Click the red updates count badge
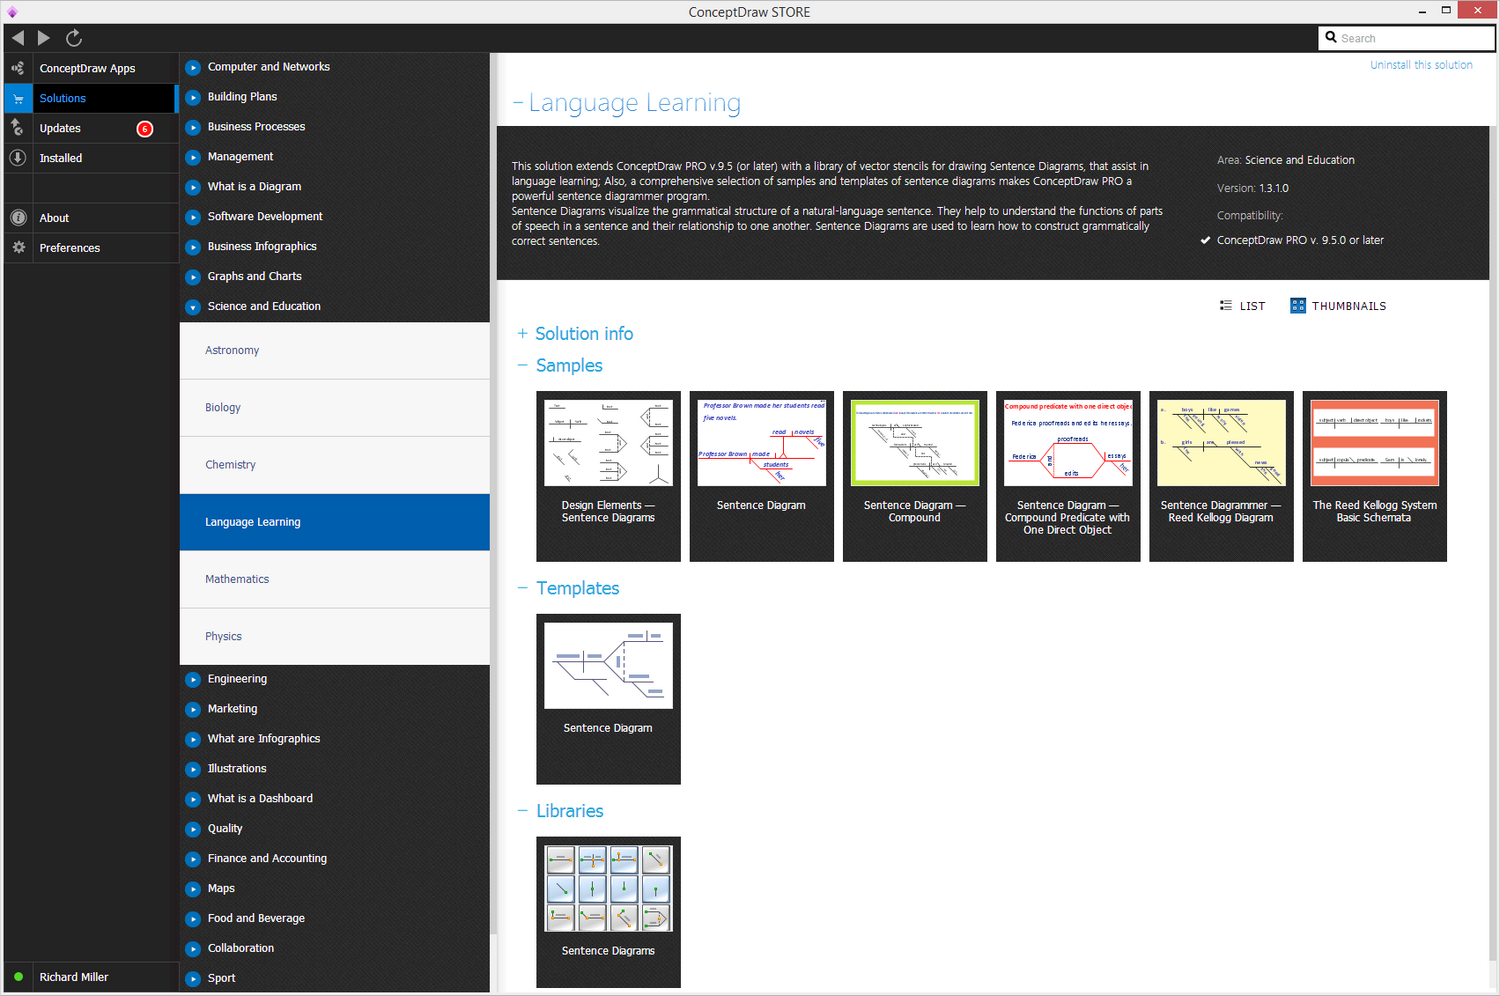This screenshot has height=996, width=1500. tap(145, 128)
